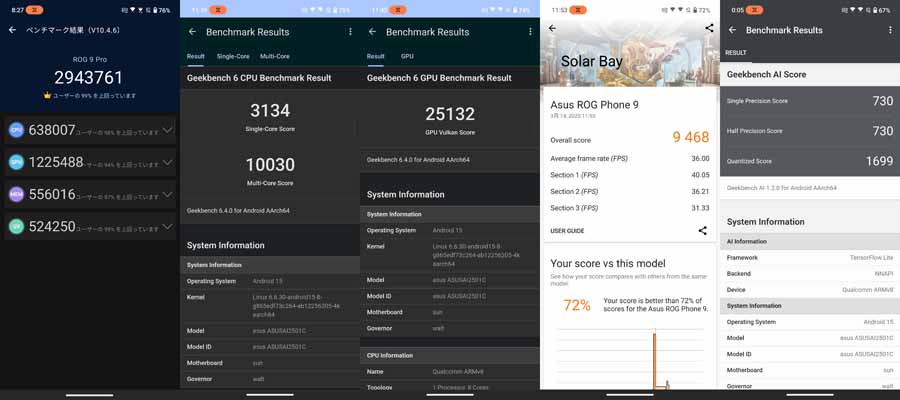Tap back arrow on AnTuTu results screen

point(13,30)
